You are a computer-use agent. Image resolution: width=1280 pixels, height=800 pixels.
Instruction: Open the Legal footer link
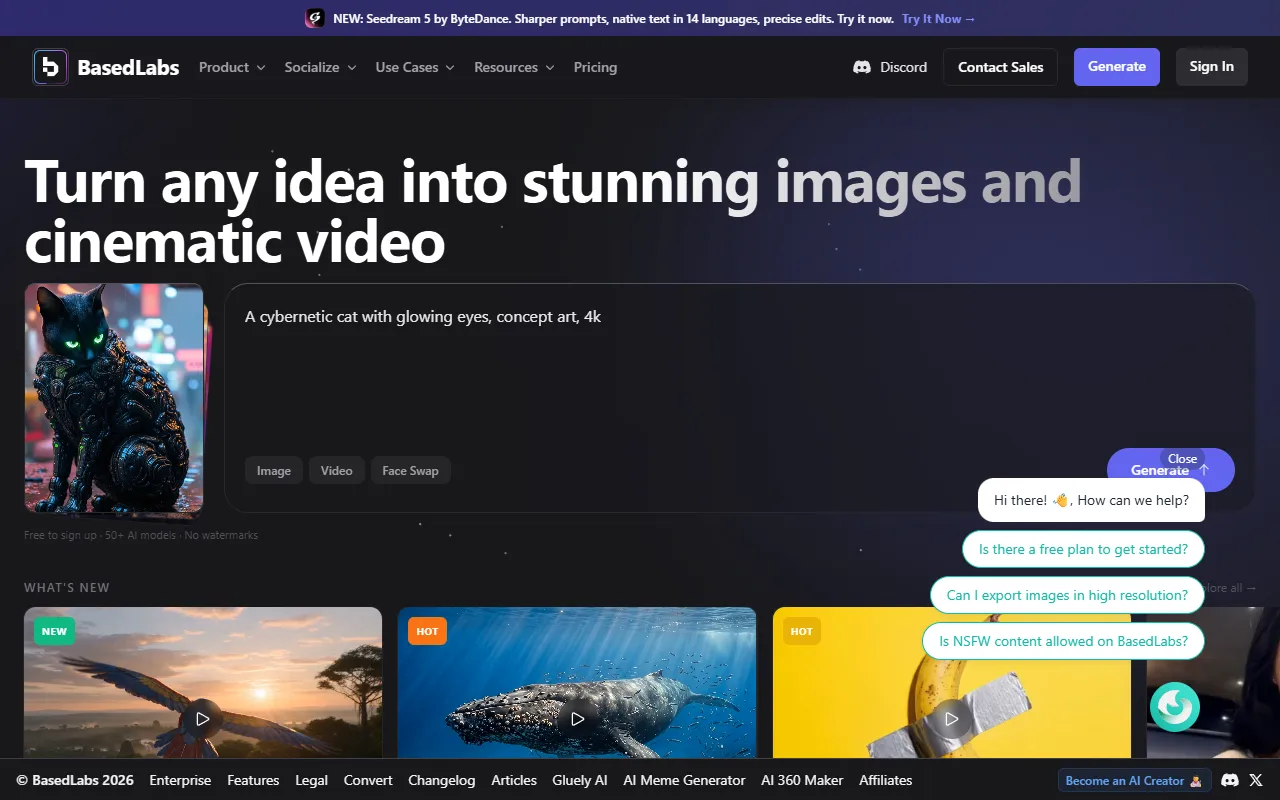click(311, 780)
